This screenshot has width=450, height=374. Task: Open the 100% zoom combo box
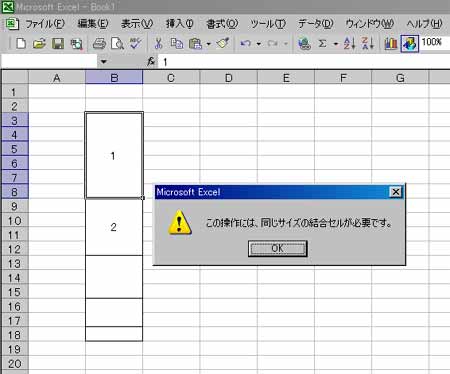point(435,42)
